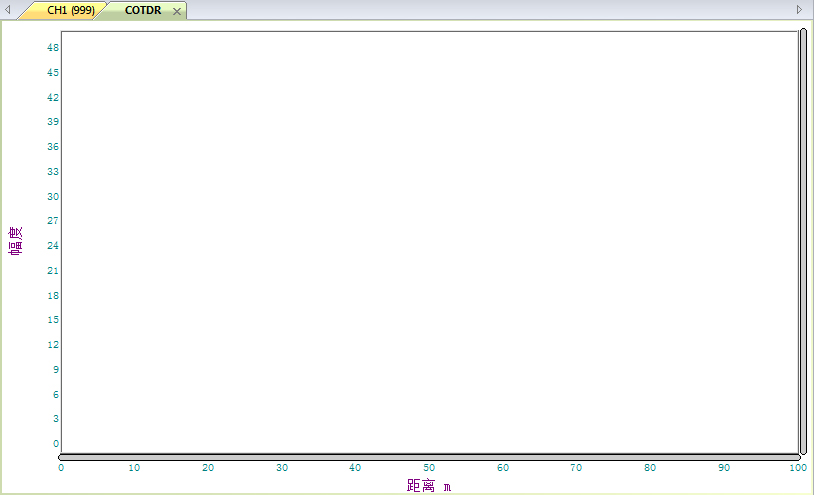The height and width of the screenshot is (495, 814).
Task: Click the 36 tick on the amplitude axis
Action: tap(53, 147)
